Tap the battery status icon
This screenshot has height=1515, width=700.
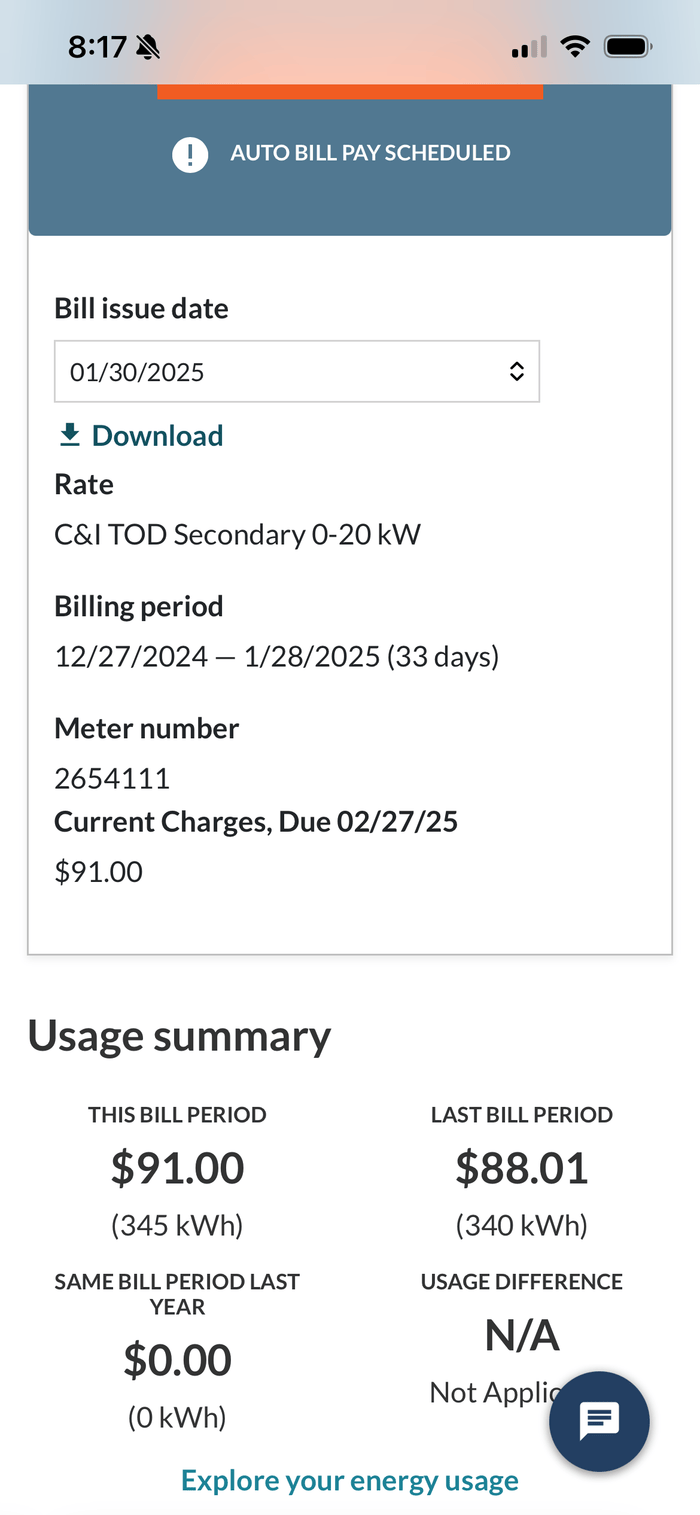coord(629,46)
